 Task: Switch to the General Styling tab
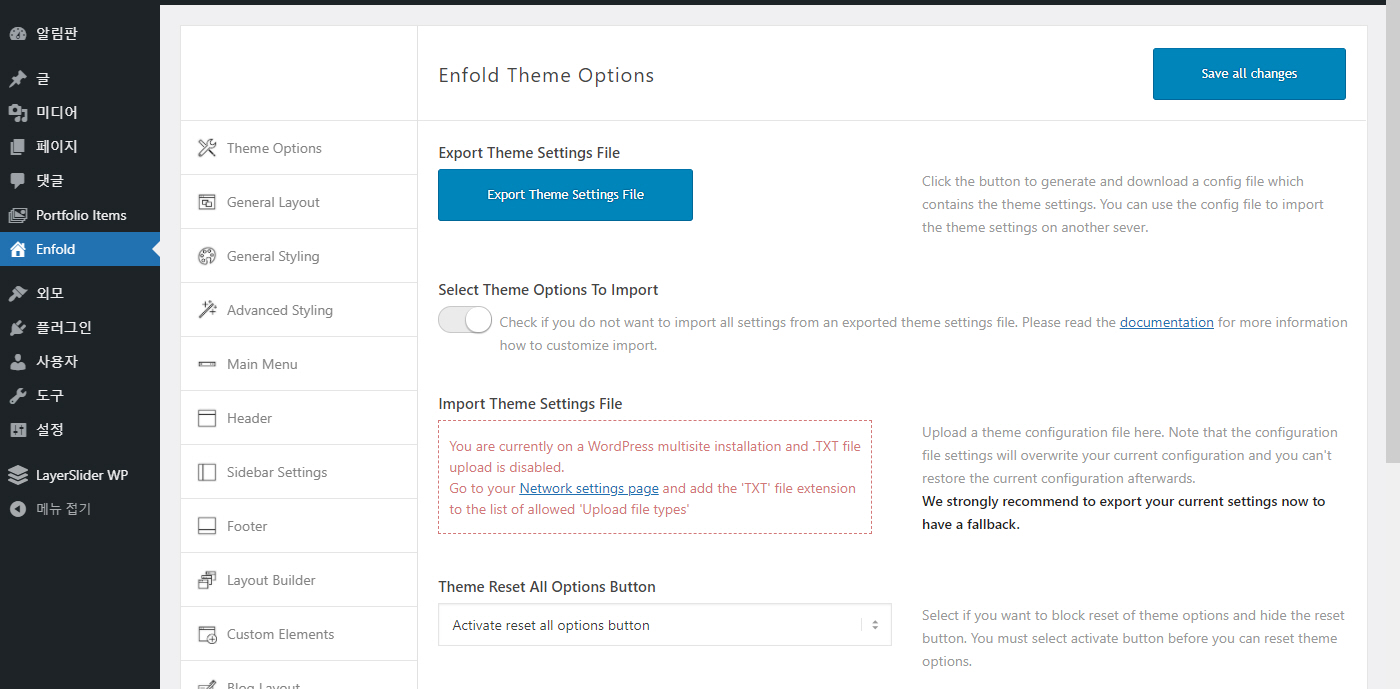(299, 256)
